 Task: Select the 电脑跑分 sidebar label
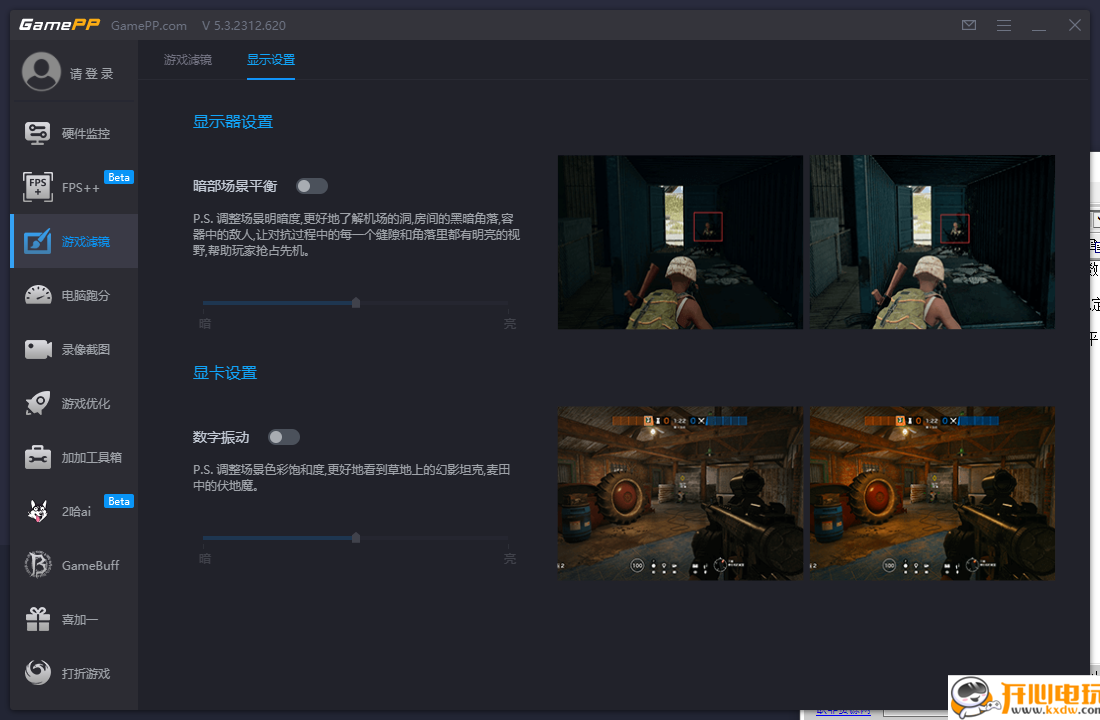(86, 295)
